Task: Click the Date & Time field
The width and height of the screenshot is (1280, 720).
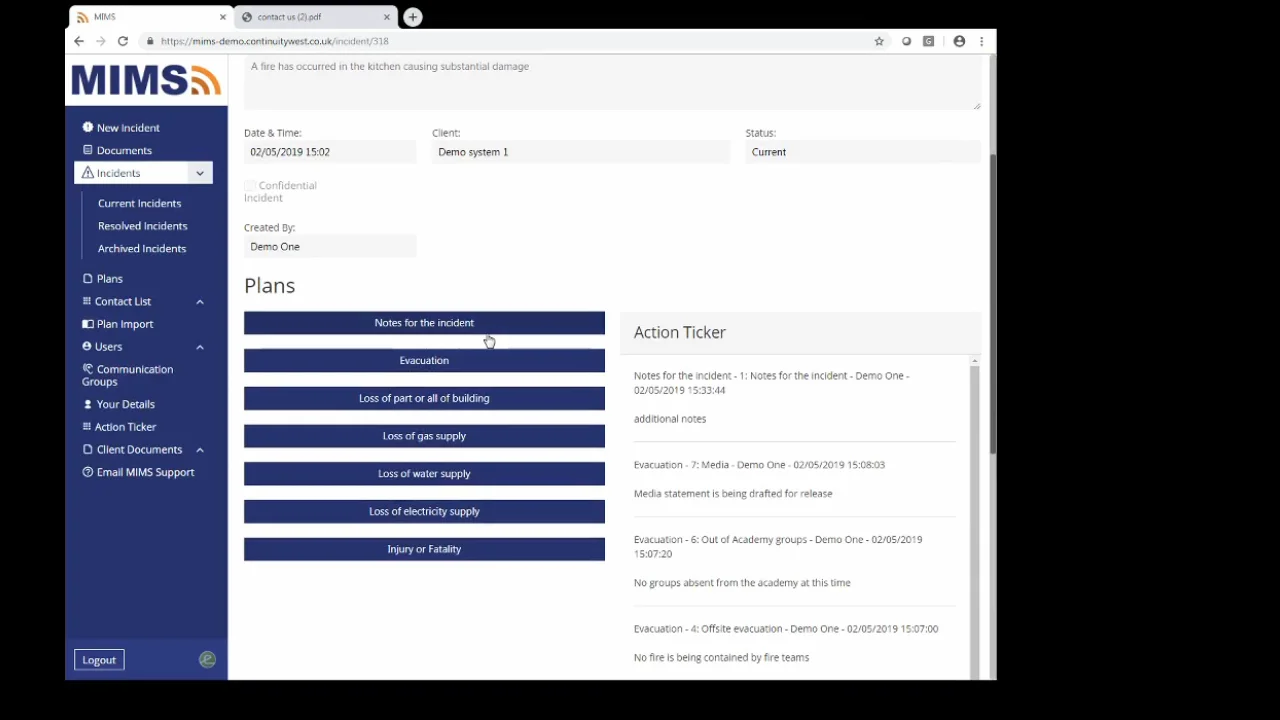Action: [330, 152]
